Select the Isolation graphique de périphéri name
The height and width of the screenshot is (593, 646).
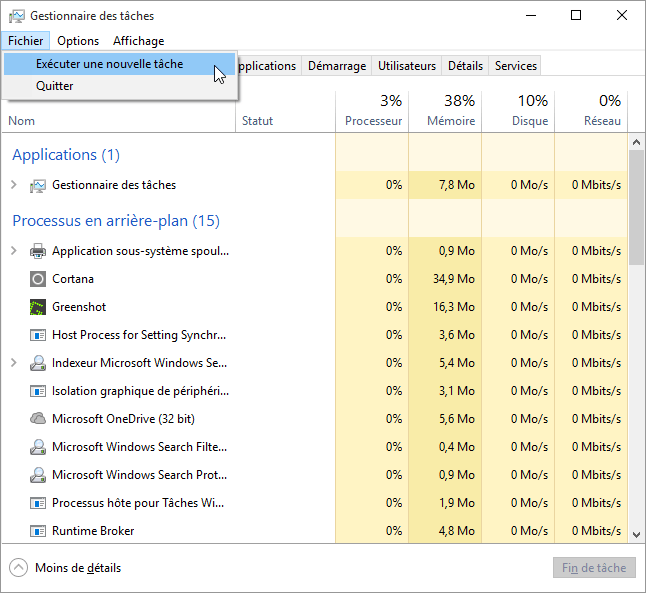click(x=140, y=391)
